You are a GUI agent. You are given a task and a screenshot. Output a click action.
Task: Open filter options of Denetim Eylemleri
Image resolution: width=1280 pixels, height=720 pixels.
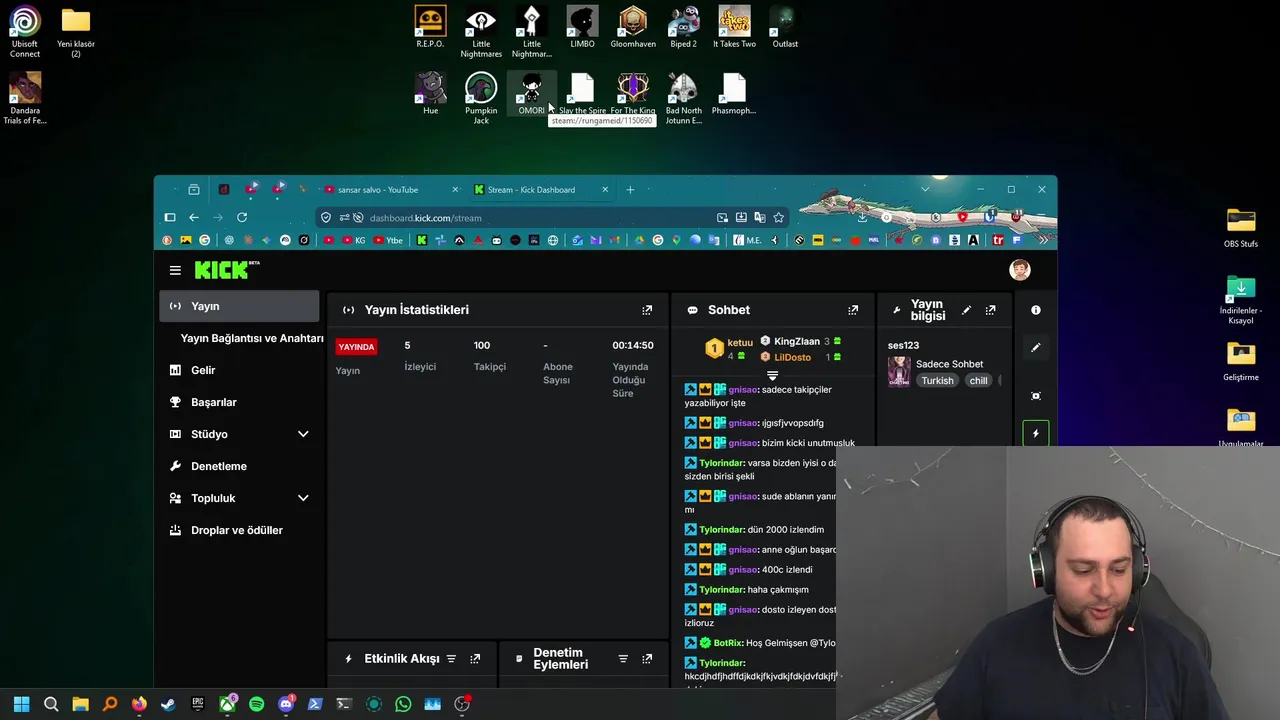[623, 659]
